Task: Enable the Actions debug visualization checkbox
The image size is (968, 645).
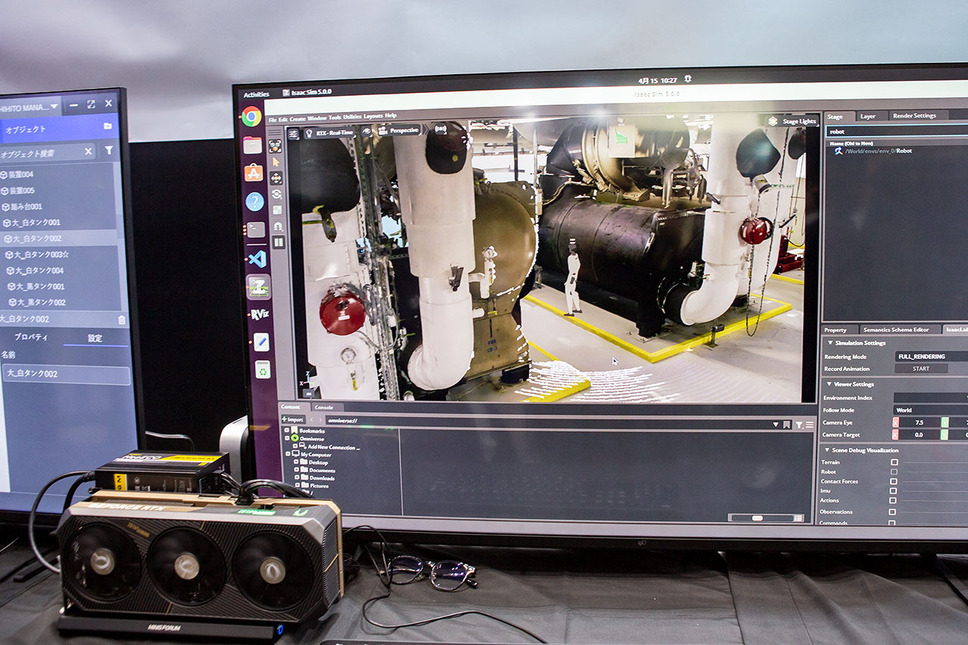Action: (x=894, y=500)
